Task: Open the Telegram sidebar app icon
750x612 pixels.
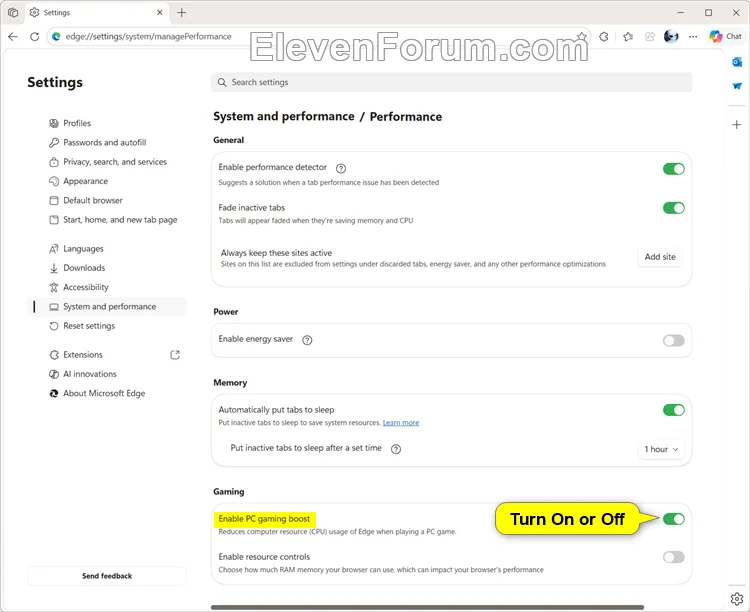Action: (x=737, y=86)
